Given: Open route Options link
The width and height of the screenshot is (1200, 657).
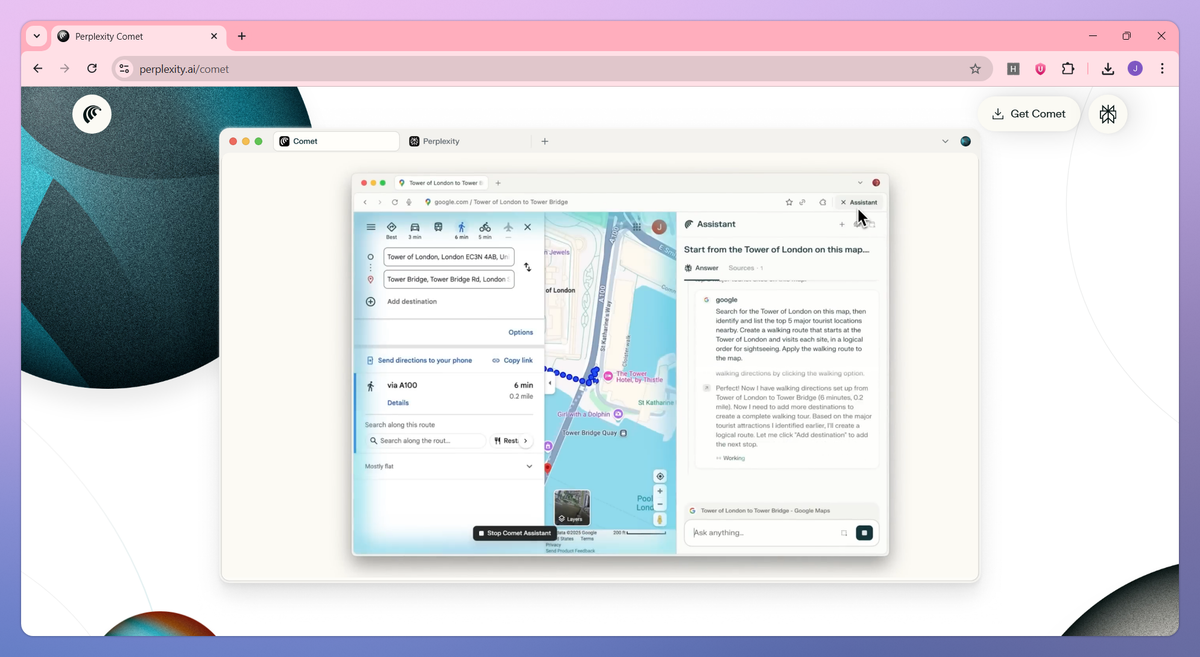Looking at the screenshot, I should click(520, 332).
